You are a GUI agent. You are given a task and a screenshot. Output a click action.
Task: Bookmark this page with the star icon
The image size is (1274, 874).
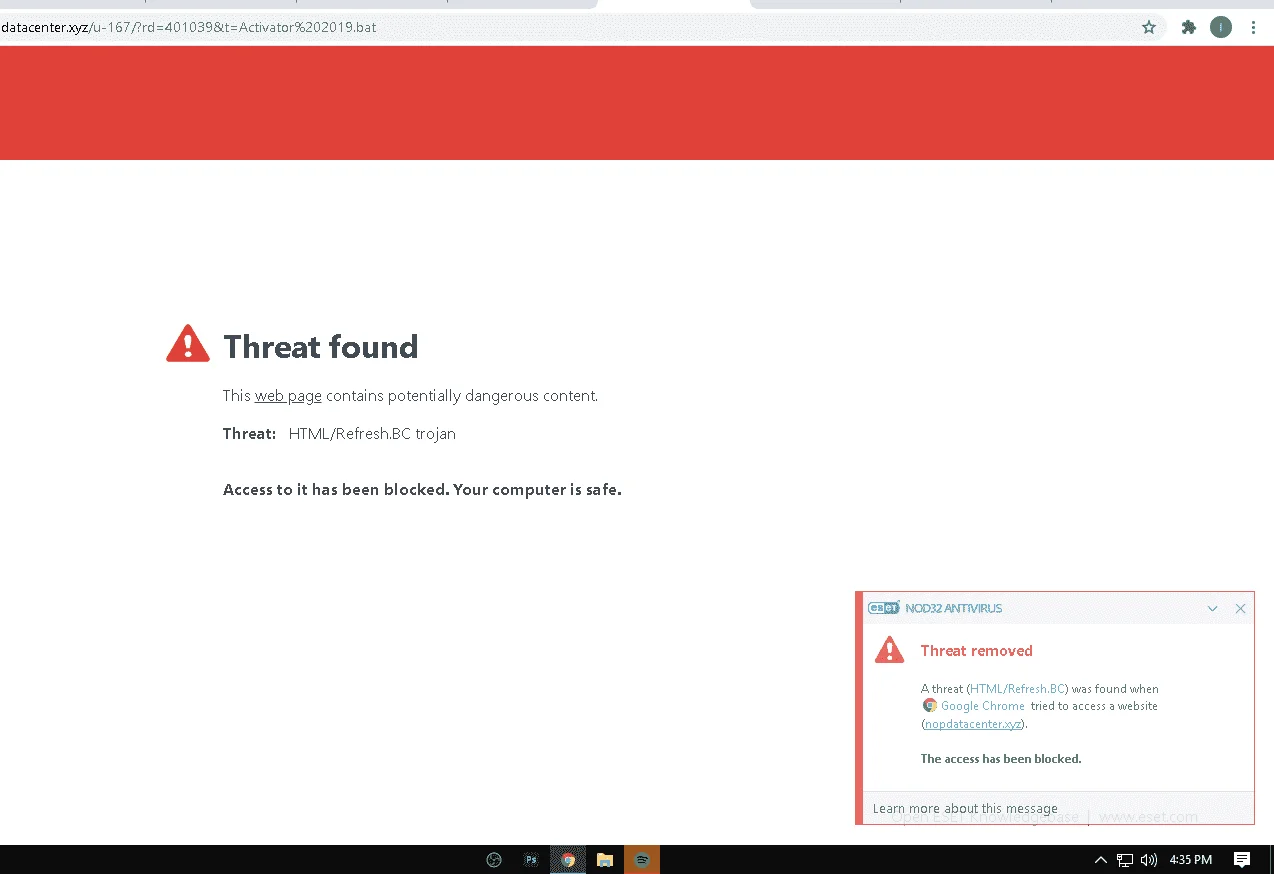1149,28
